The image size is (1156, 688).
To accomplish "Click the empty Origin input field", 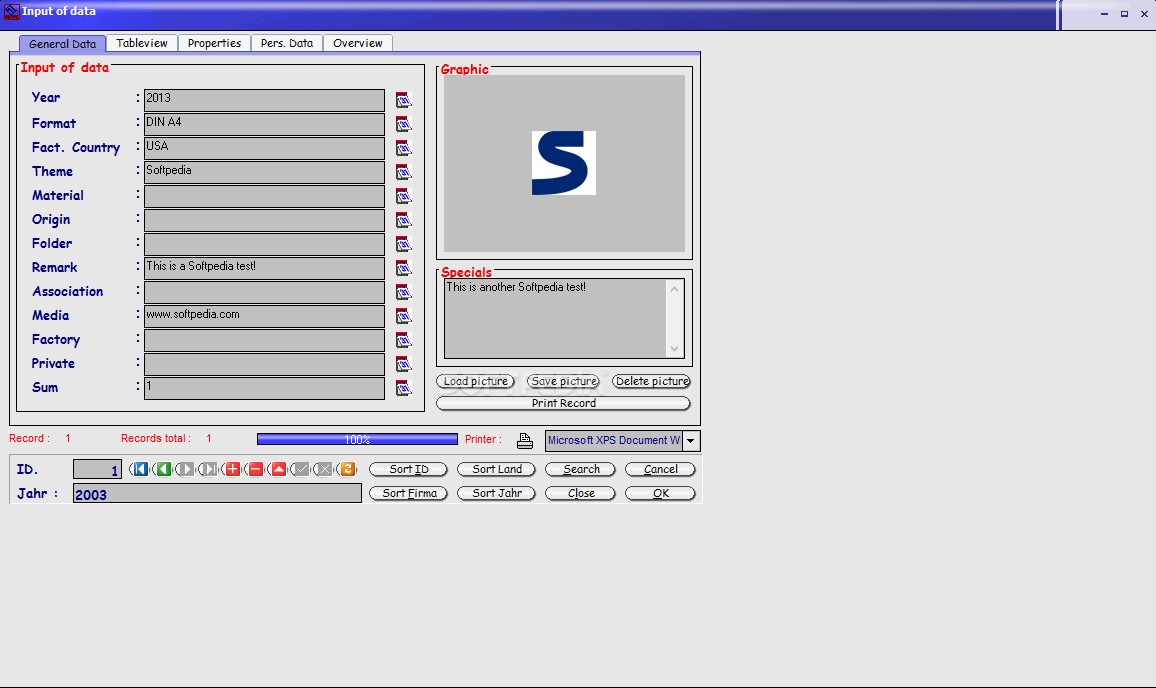I will [264, 220].
